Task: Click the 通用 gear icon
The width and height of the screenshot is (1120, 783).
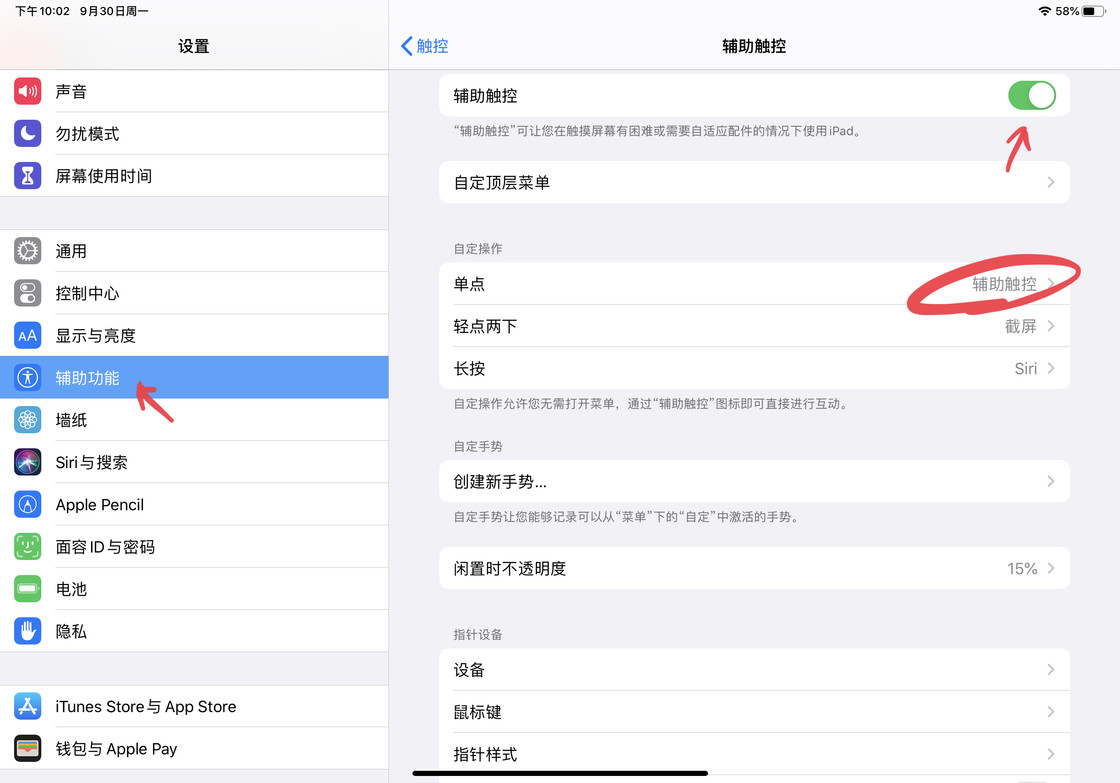Action: (x=27, y=250)
